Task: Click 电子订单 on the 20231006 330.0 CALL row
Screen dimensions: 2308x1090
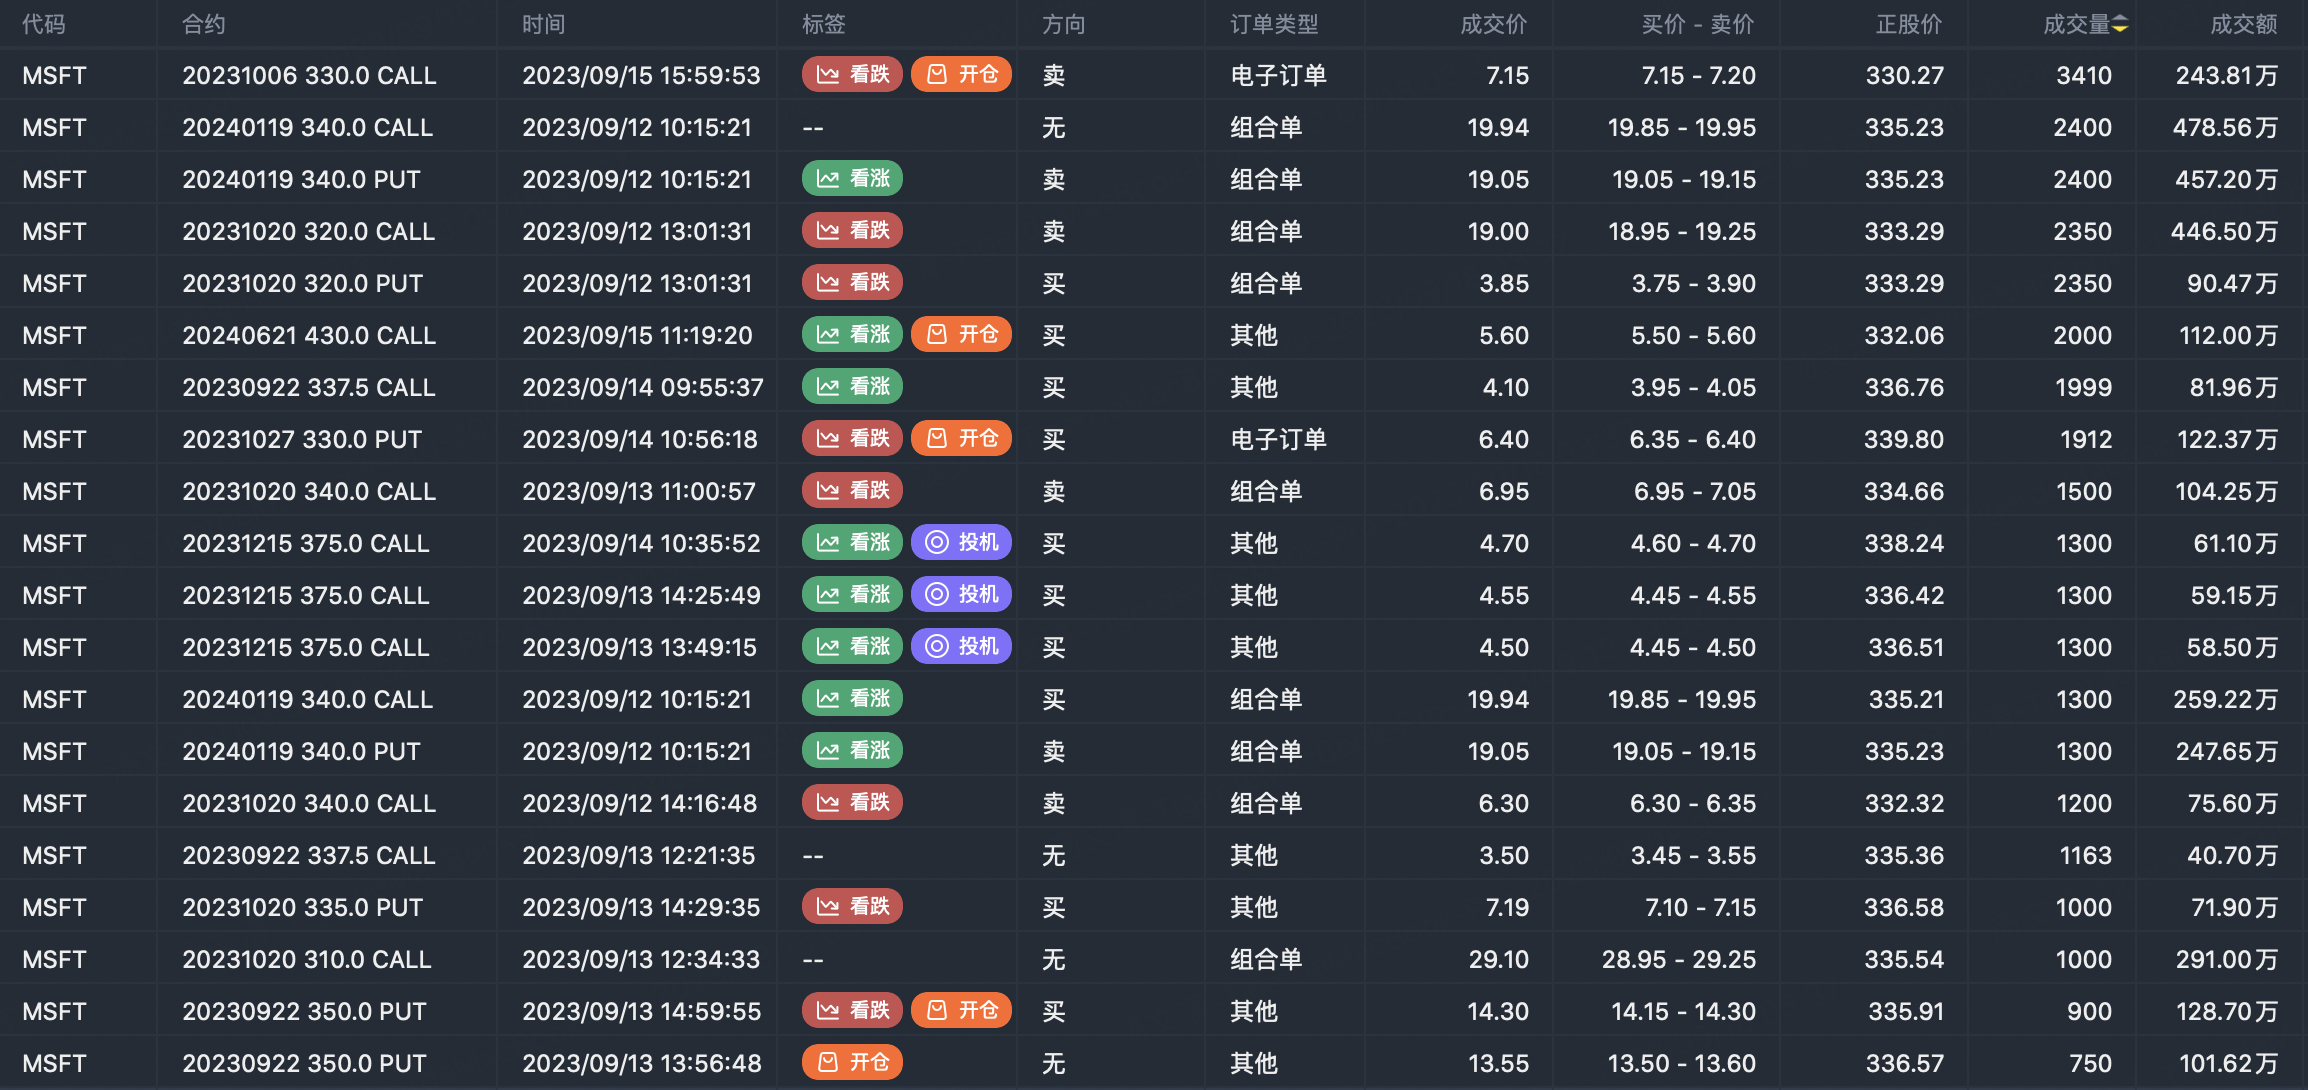Action: coord(1278,76)
